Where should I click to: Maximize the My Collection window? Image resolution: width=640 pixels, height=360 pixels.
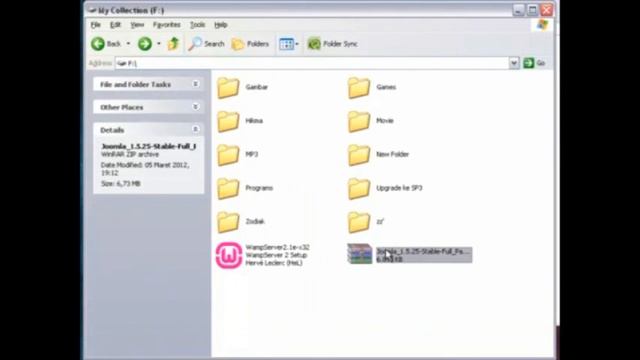(x=532, y=10)
